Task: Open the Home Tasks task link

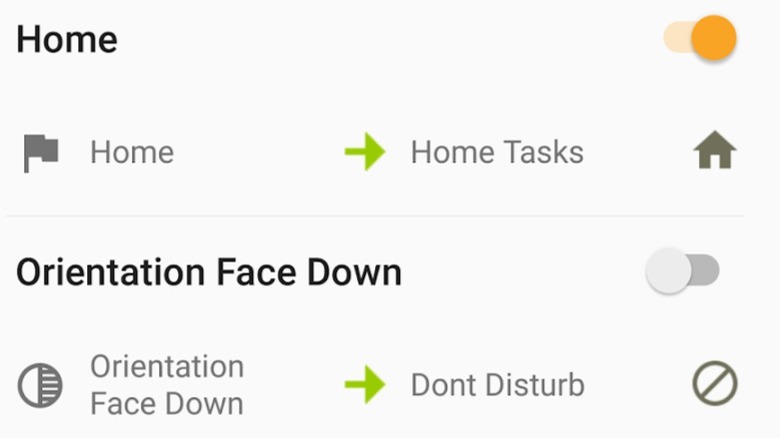Action: click(497, 153)
